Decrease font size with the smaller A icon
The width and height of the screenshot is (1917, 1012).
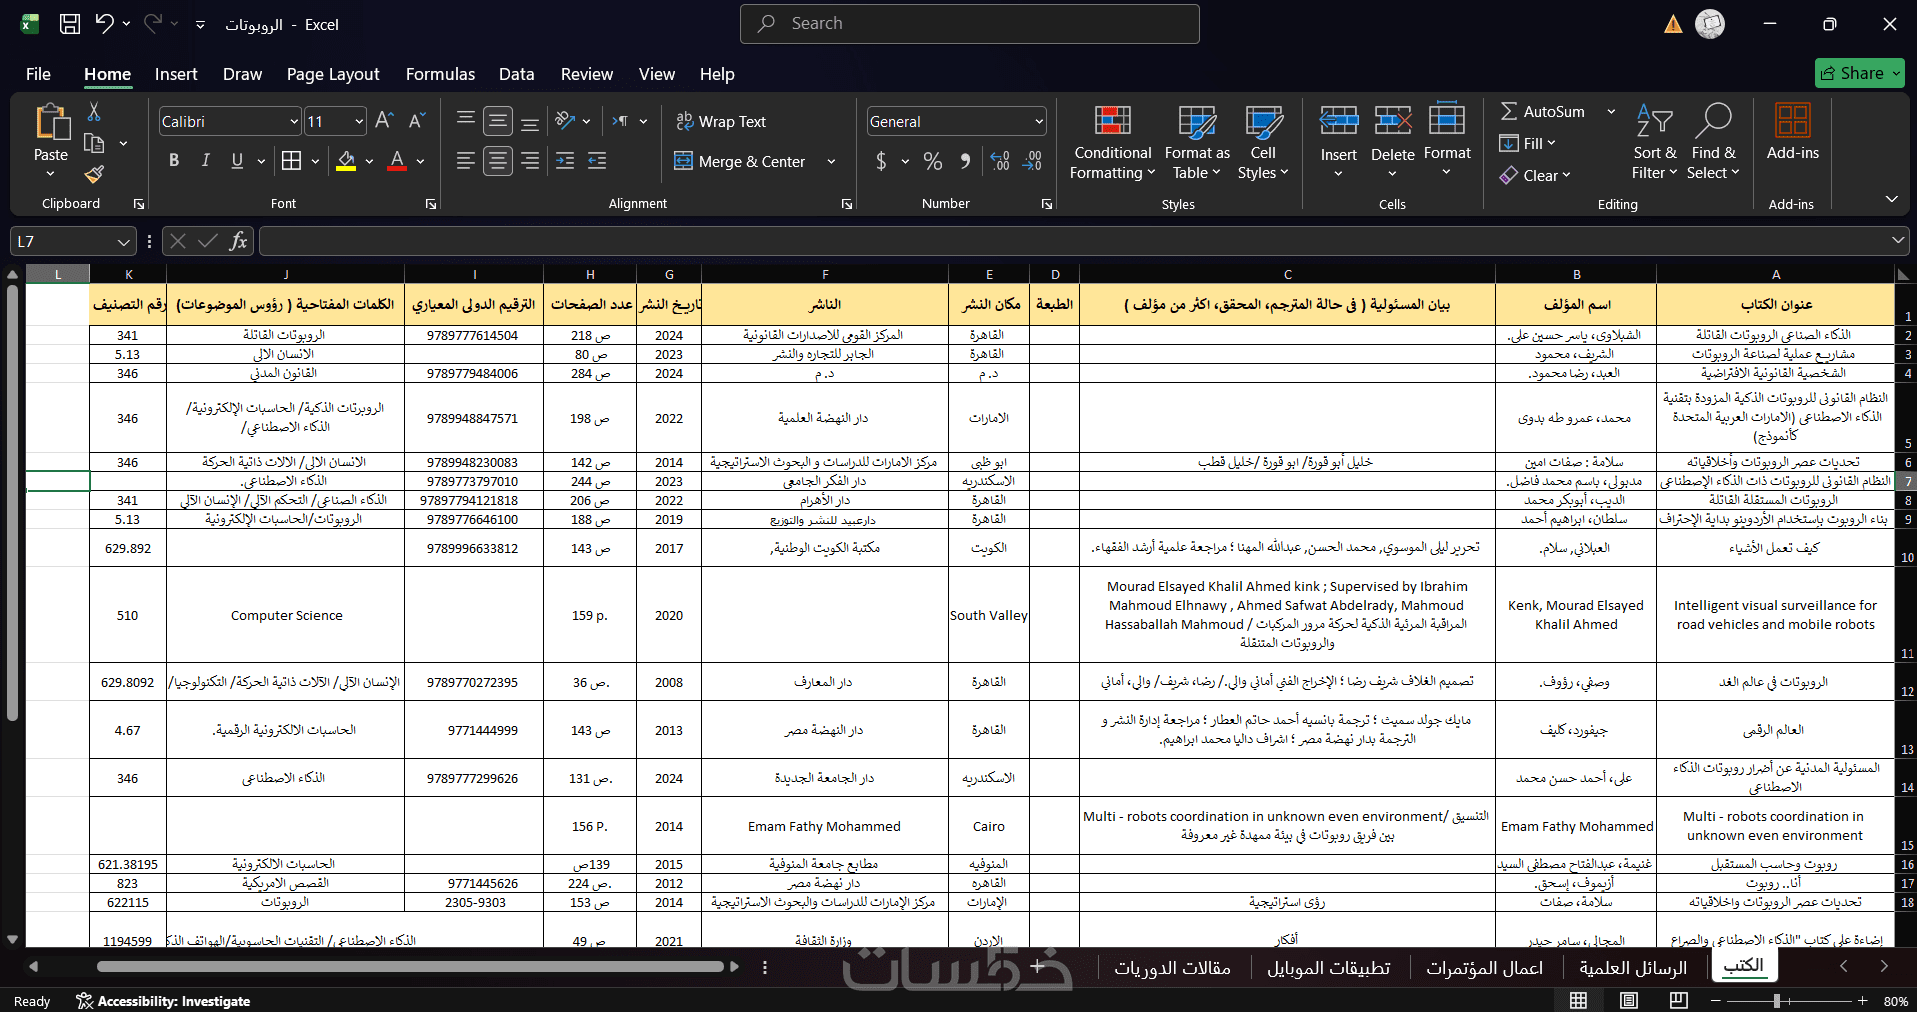click(x=418, y=121)
